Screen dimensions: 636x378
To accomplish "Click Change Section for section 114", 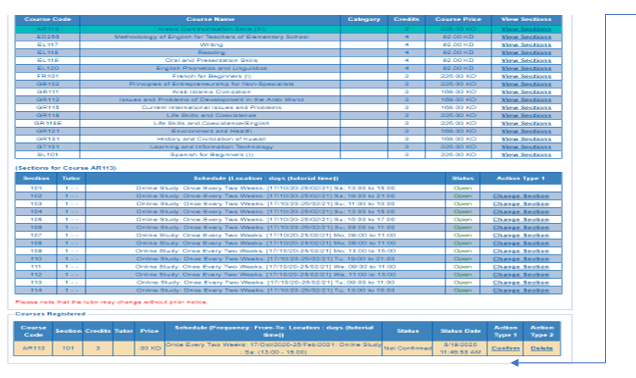I will click(521, 290).
